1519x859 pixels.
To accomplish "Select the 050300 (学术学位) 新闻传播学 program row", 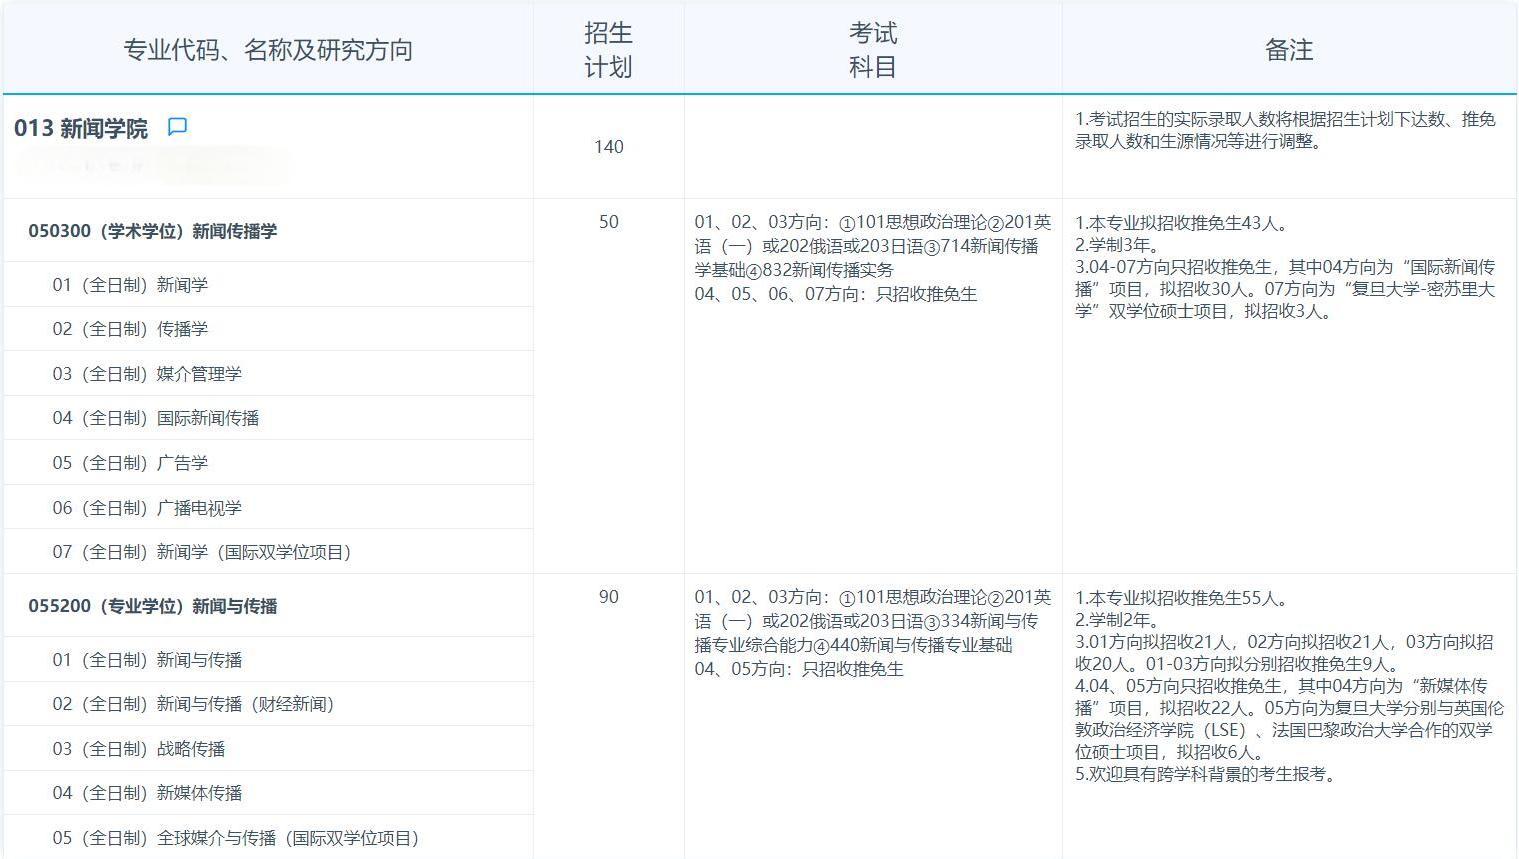I will (153, 230).
